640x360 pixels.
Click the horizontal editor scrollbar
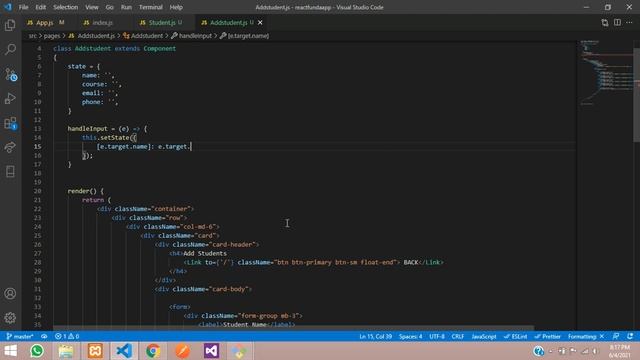point(293,328)
